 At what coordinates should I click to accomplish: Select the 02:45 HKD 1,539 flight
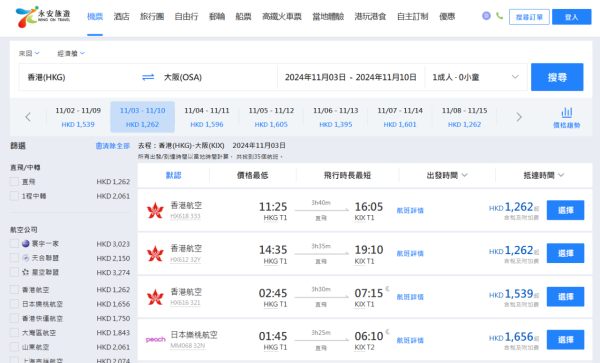click(x=566, y=296)
